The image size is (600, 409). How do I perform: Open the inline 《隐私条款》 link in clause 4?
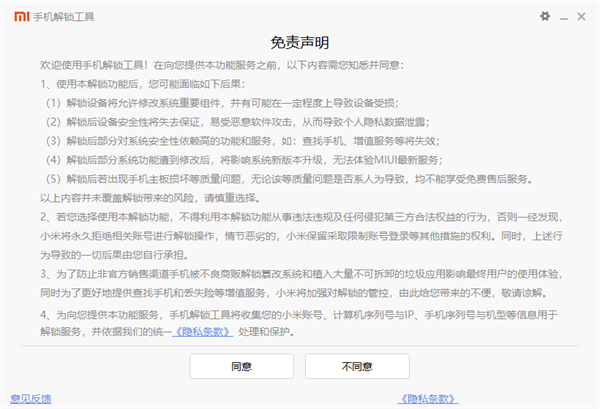coord(206,329)
